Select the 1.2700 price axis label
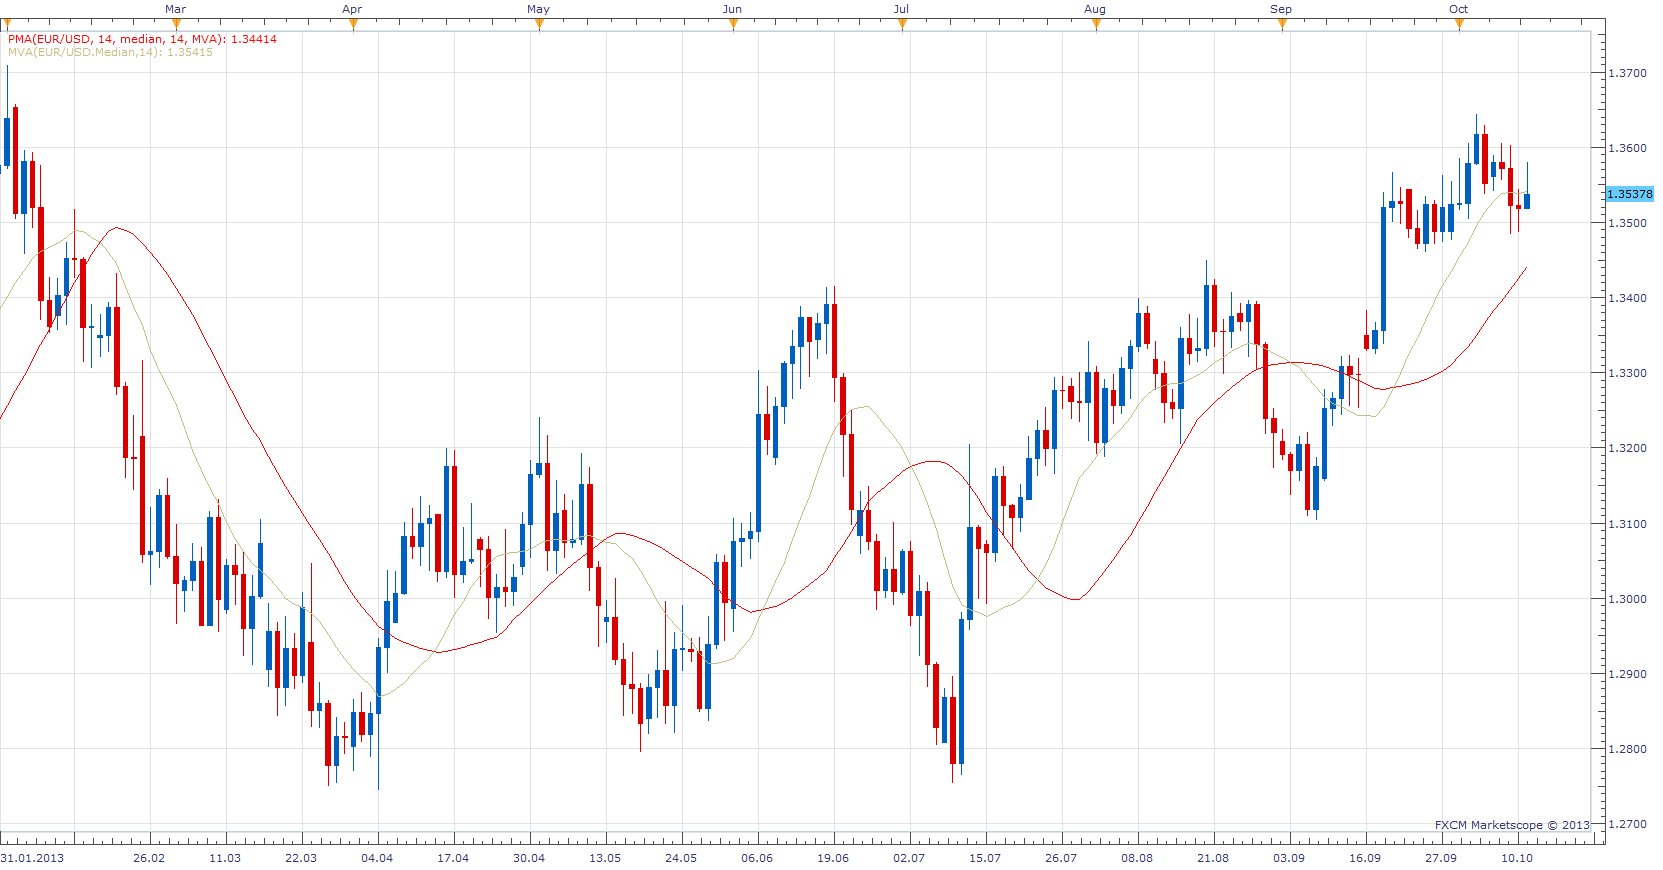The image size is (1663, 870). click(1627, 824)
